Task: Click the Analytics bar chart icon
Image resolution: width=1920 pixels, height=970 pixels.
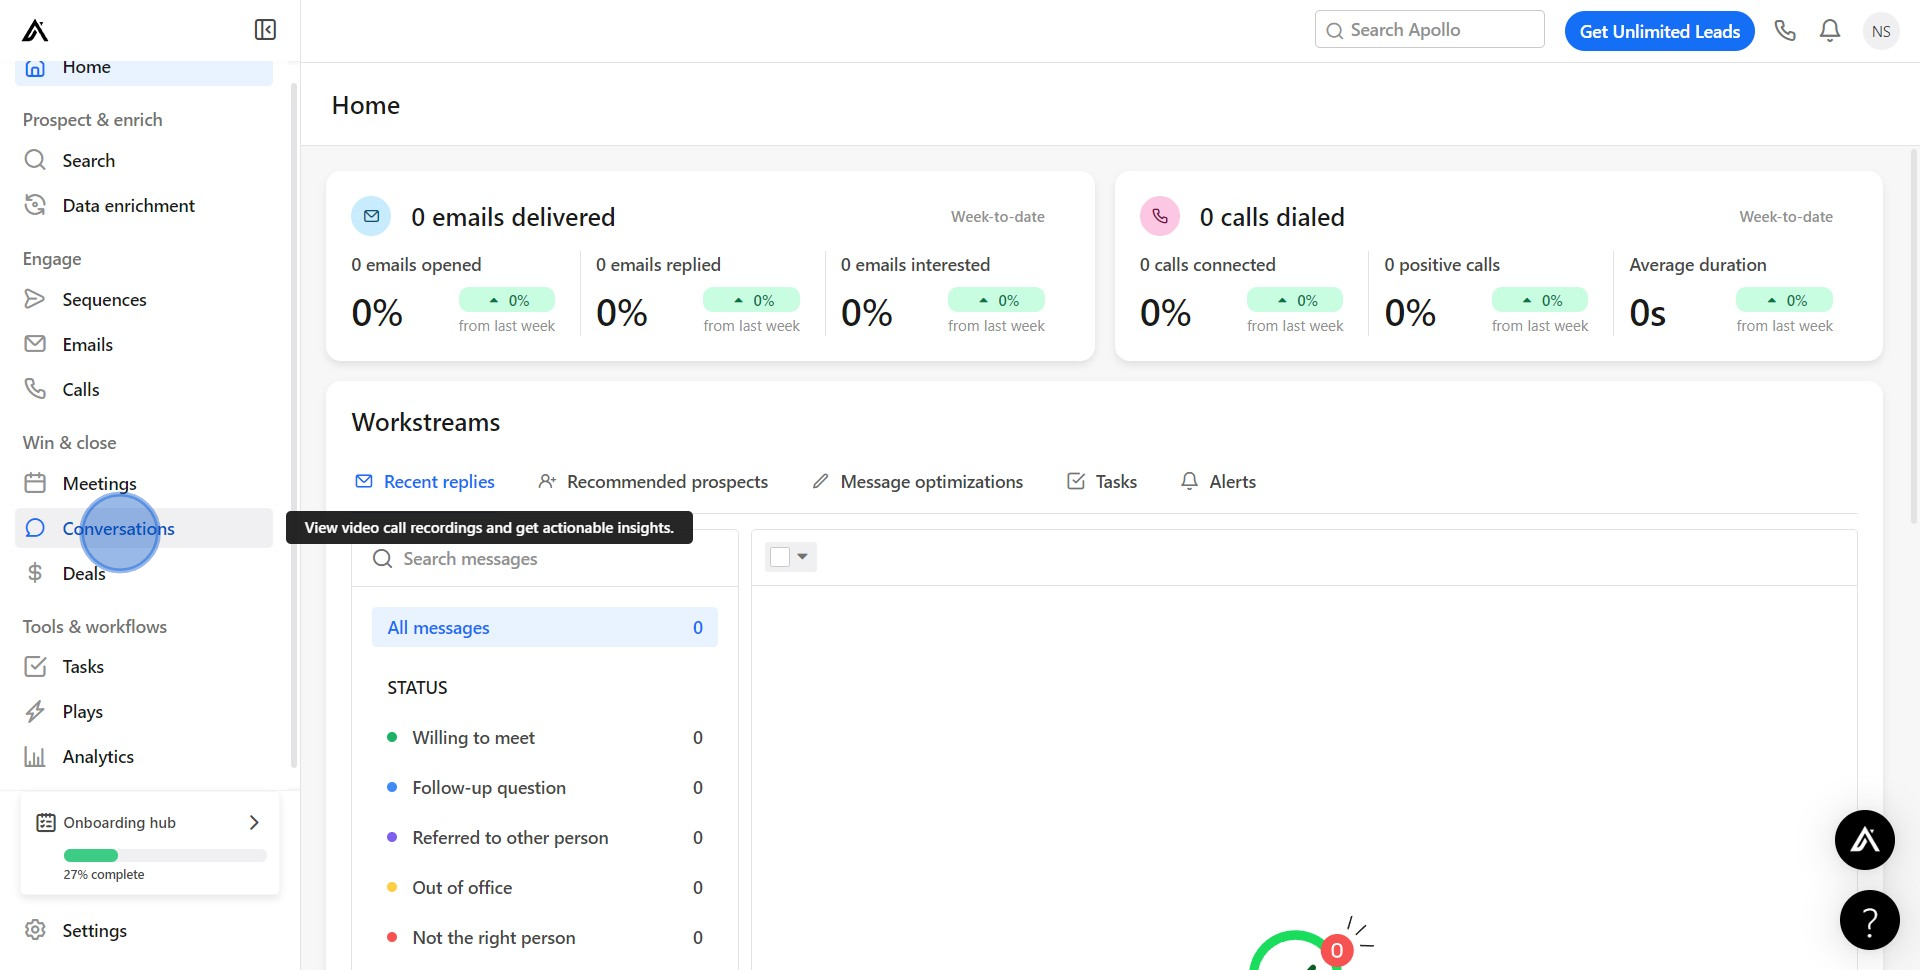Action: 35,756
